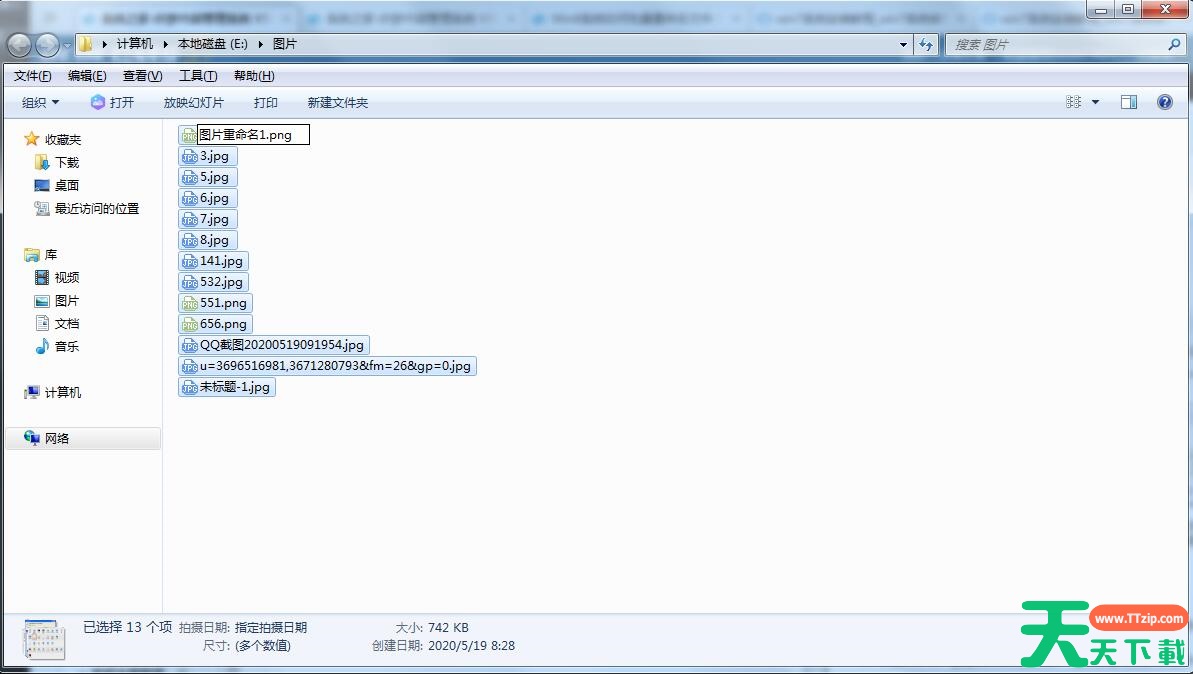
Task: Toggle the preview pane icon
Action: [x=1129, y=102]
